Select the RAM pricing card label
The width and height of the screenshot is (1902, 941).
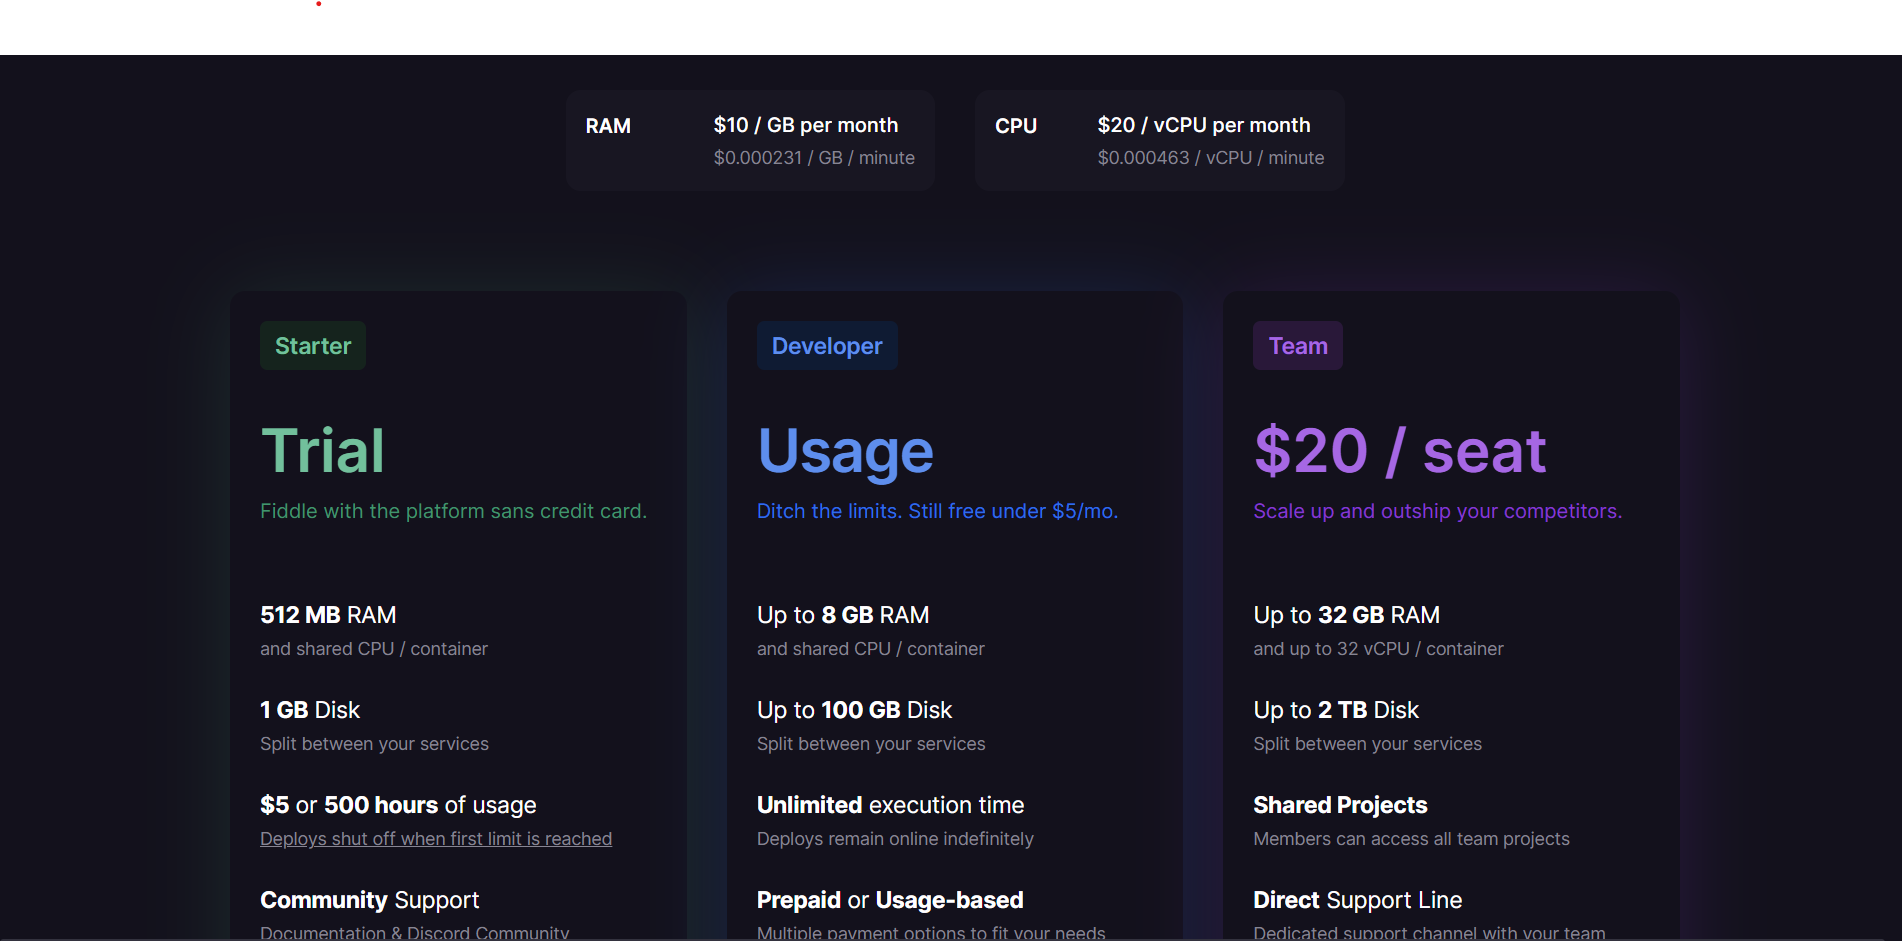pos(608,126)
